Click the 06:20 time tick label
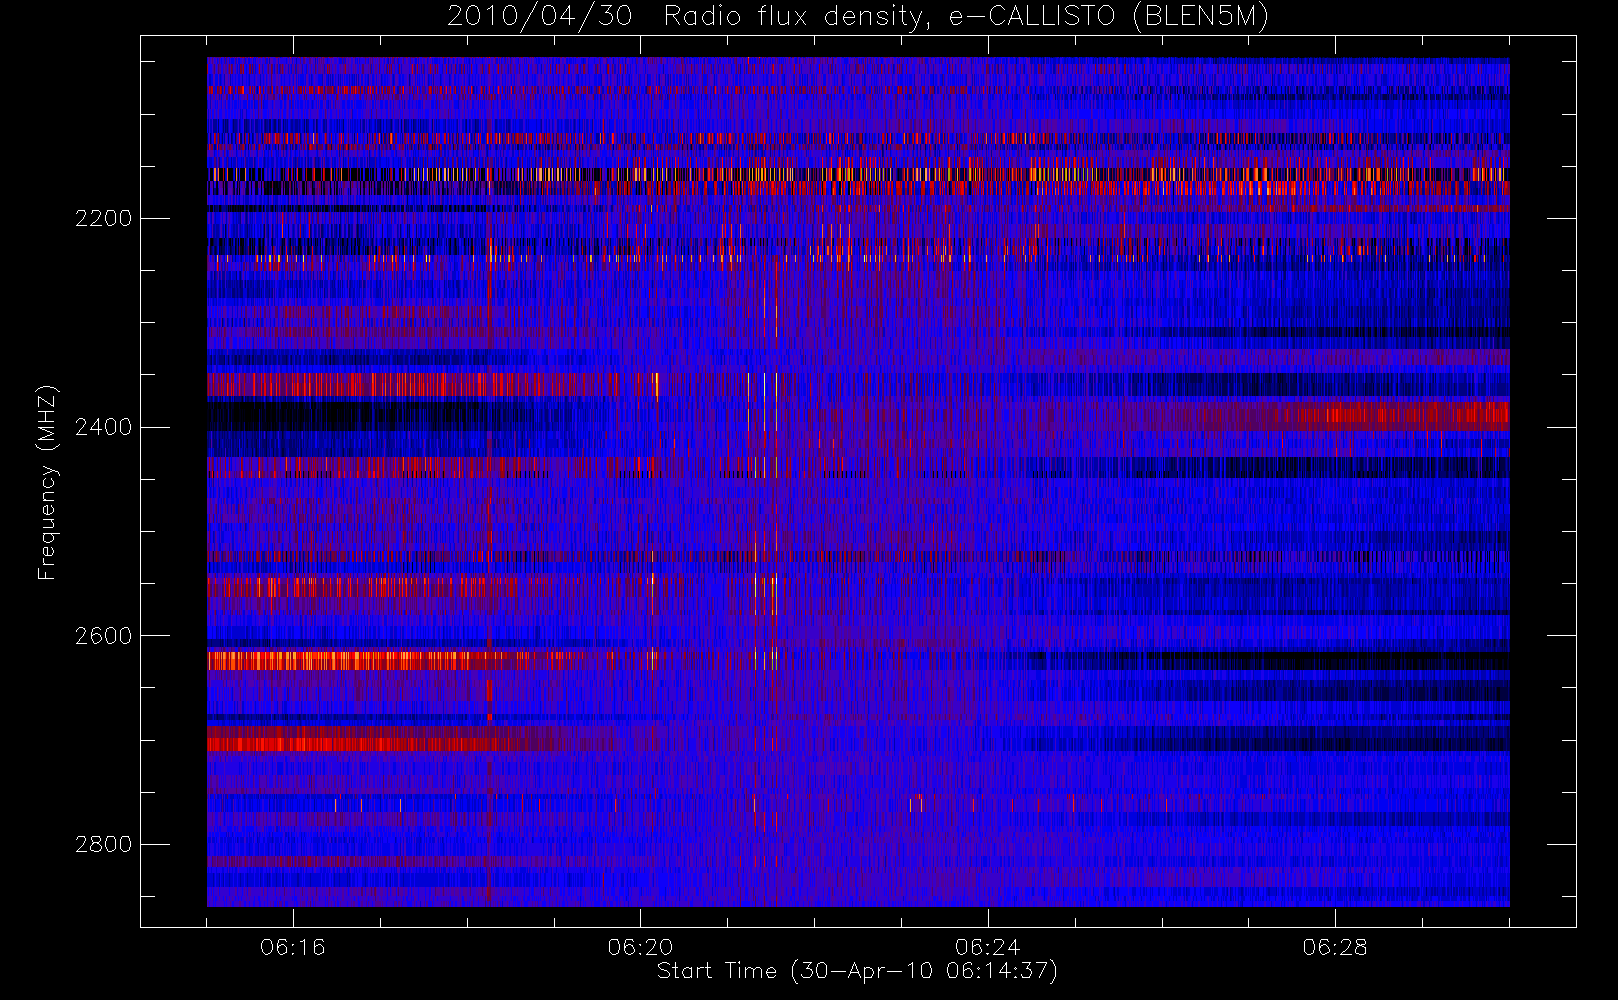 pyautogui.click(x=640, y=947)
